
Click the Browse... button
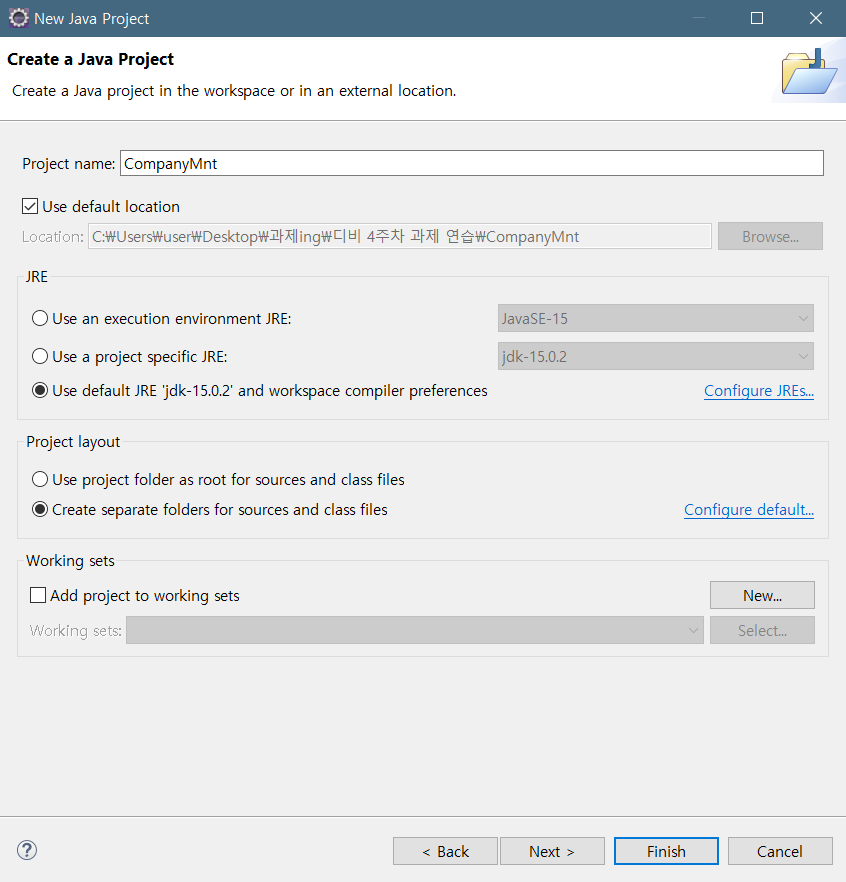coord(770,236)
